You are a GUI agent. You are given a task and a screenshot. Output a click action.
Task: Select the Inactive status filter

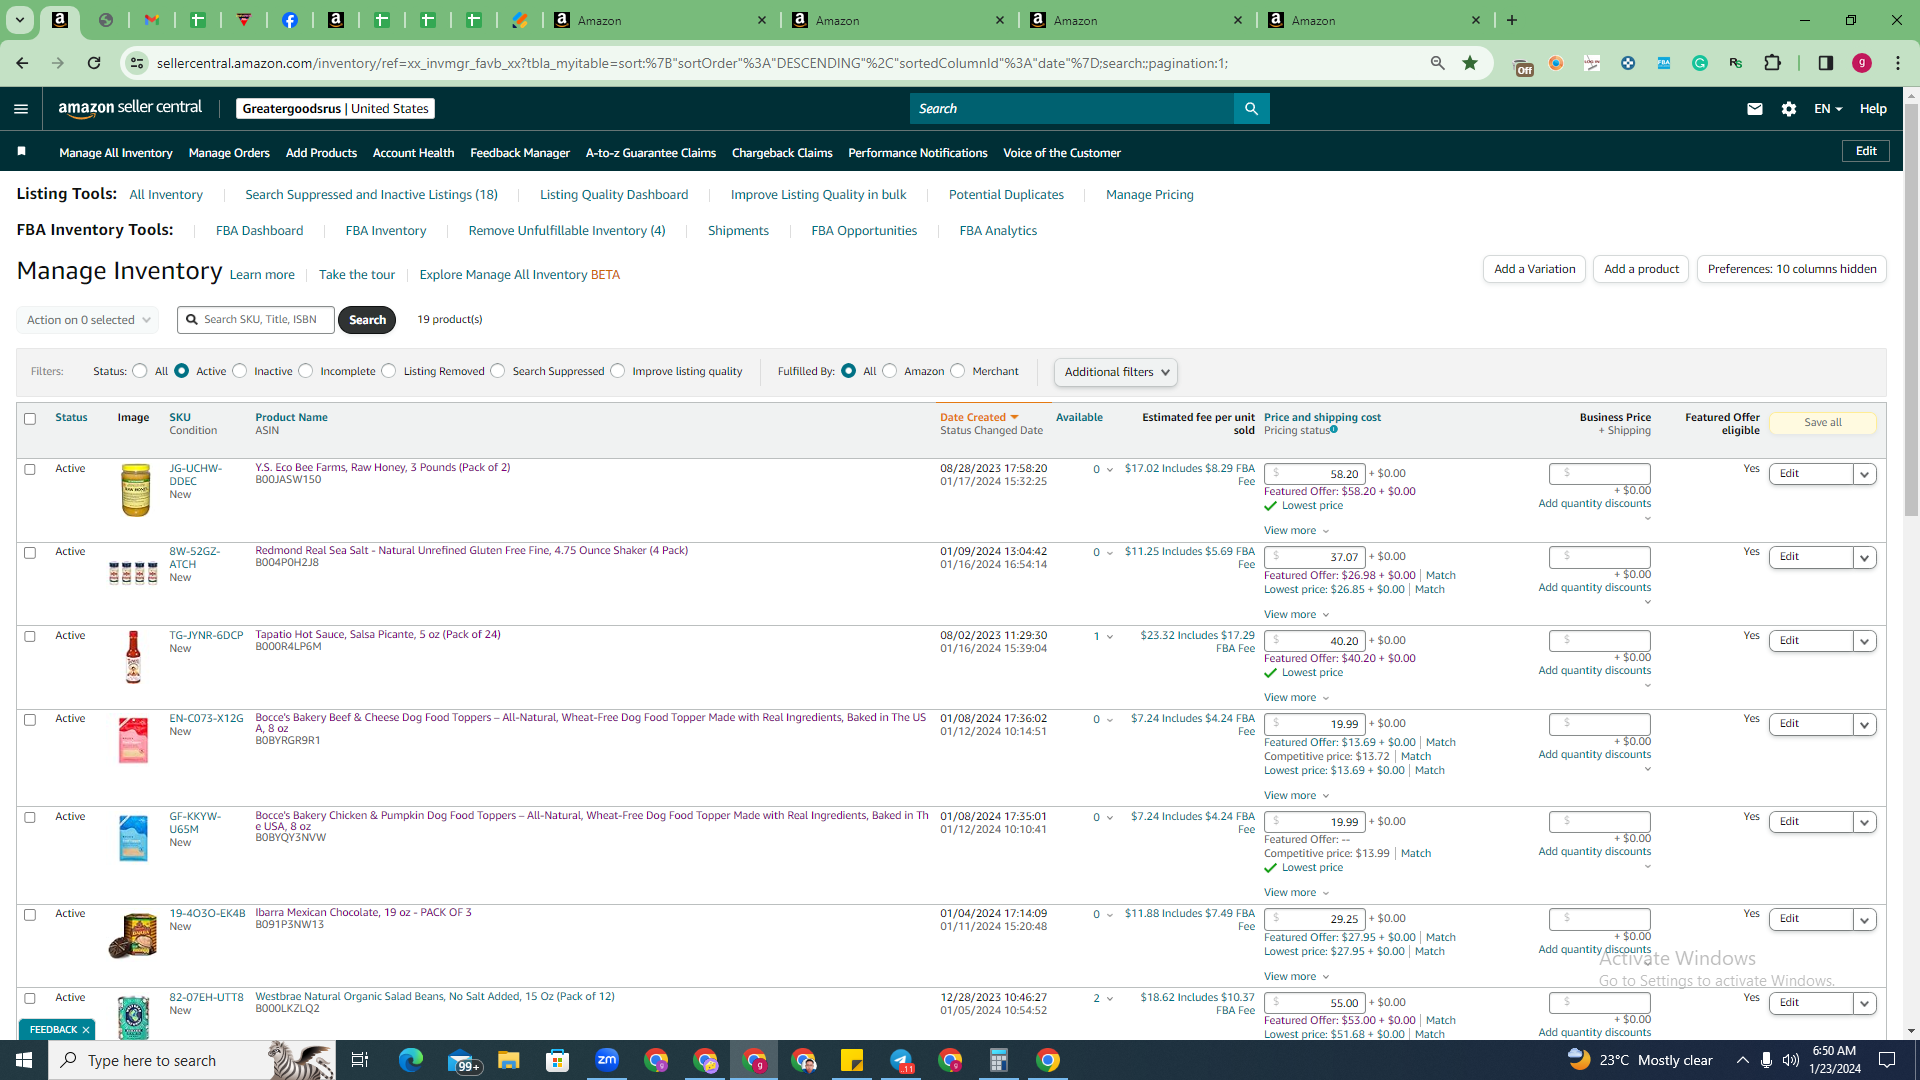point(240,371)
